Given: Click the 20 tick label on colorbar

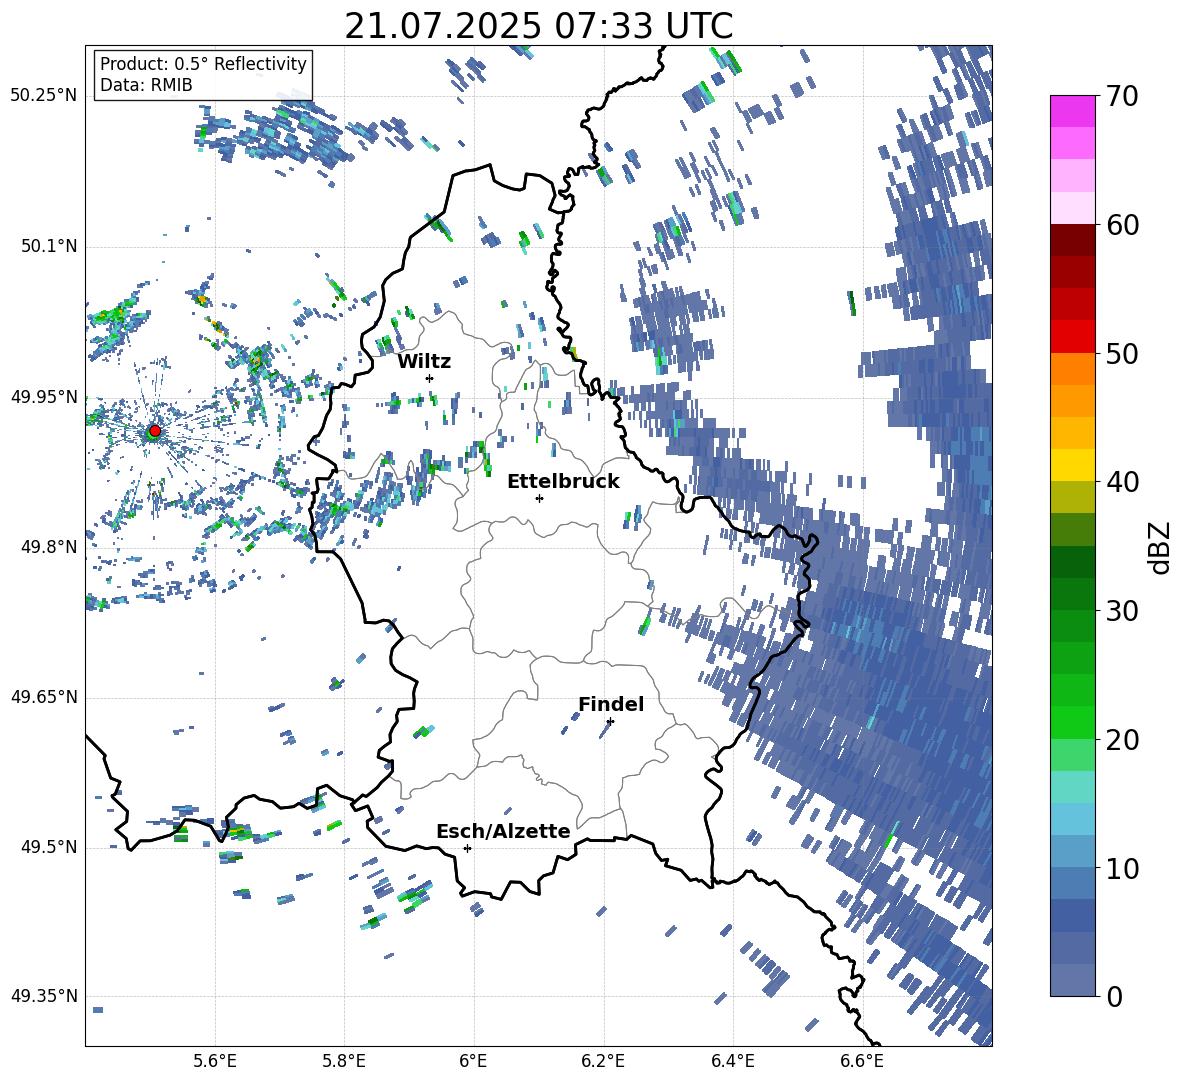Looking at the screenshot, I should coord(1121,740).
